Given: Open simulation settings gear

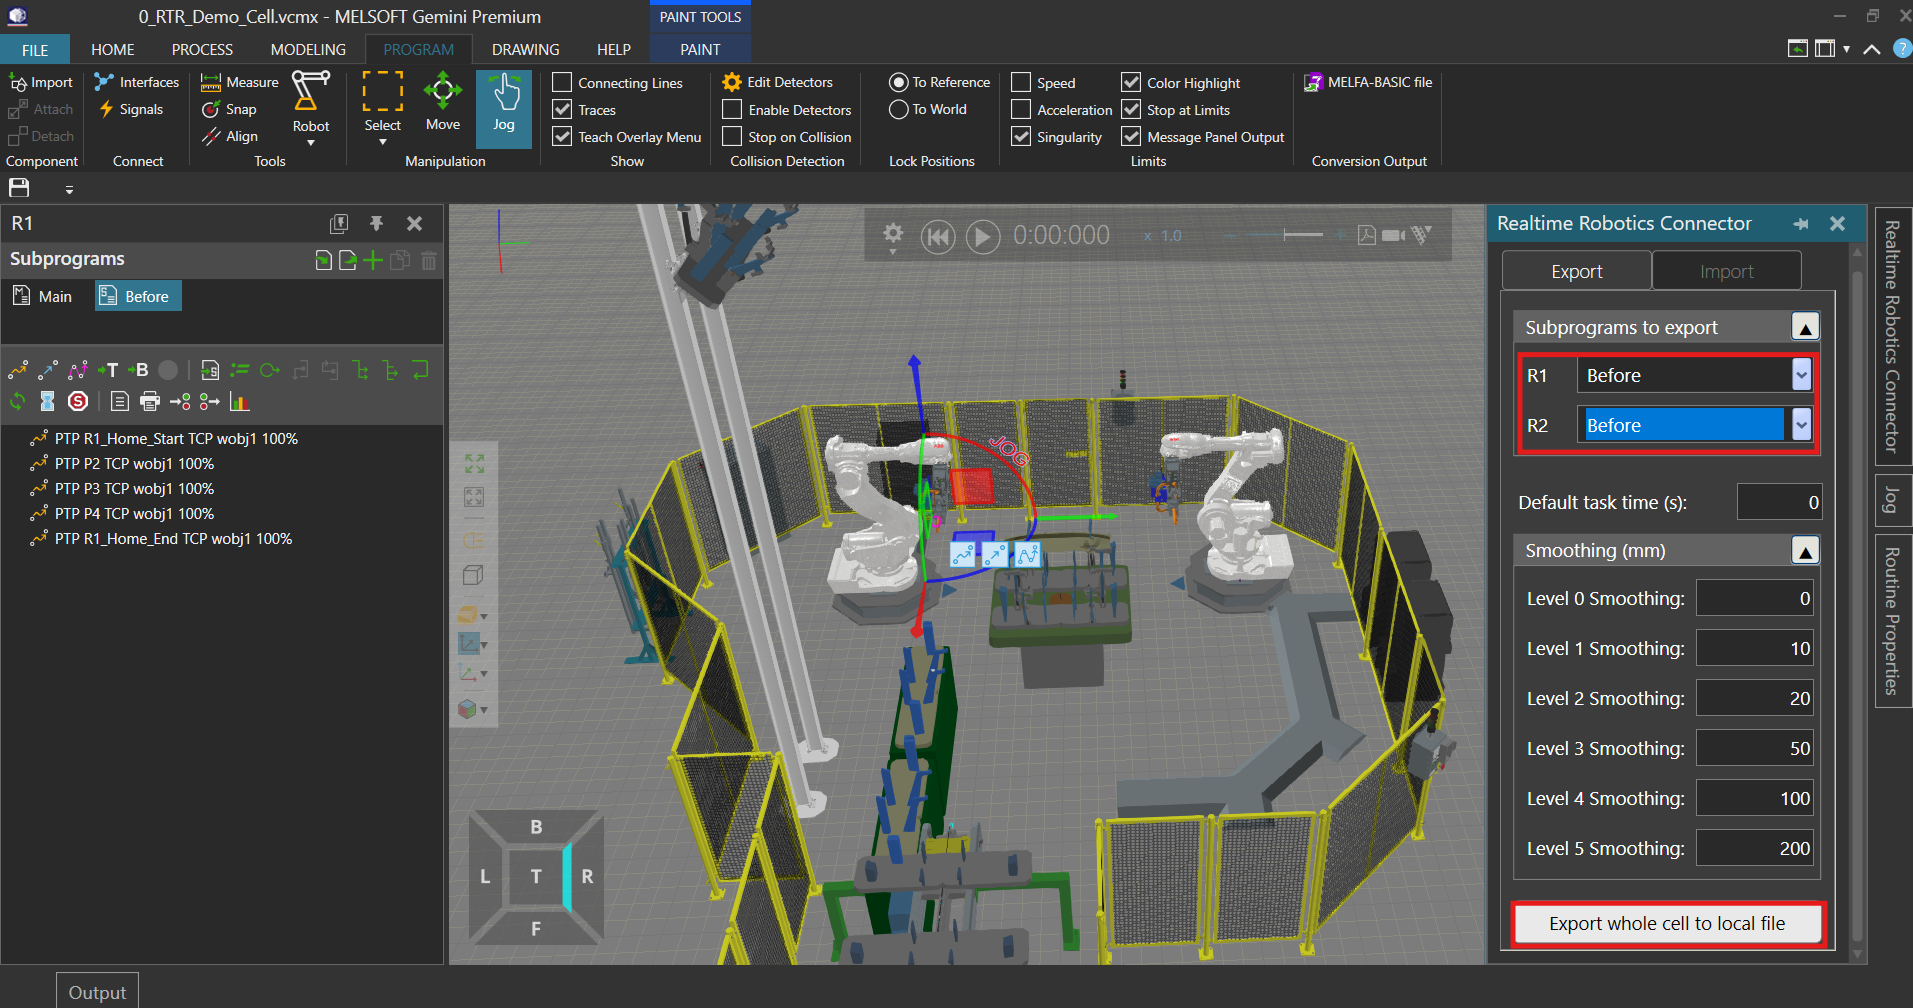Looking at the screenshot, I should 893,234.
